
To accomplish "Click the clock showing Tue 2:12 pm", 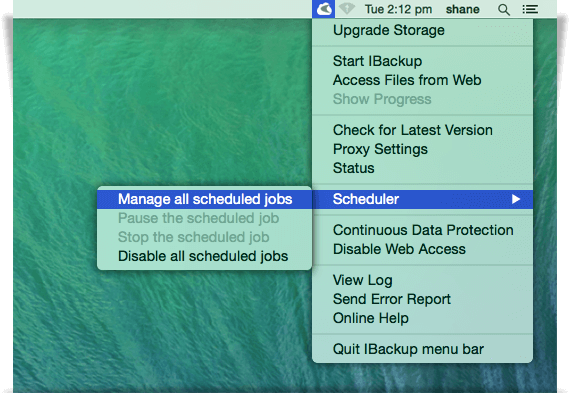I will (398, 9).
